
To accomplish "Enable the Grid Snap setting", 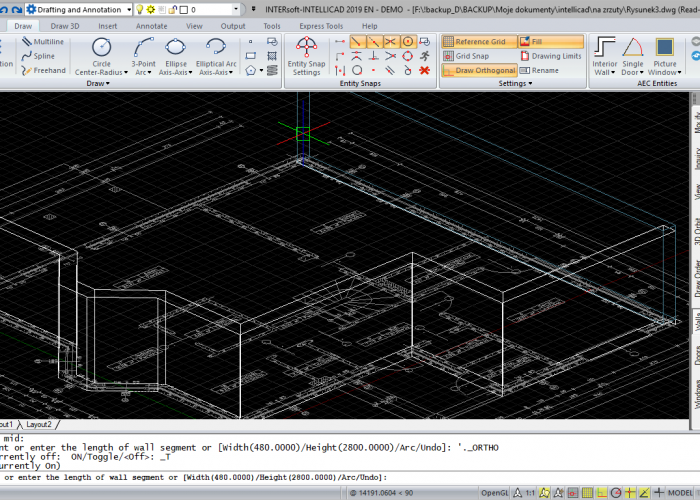I will point(466,56).
